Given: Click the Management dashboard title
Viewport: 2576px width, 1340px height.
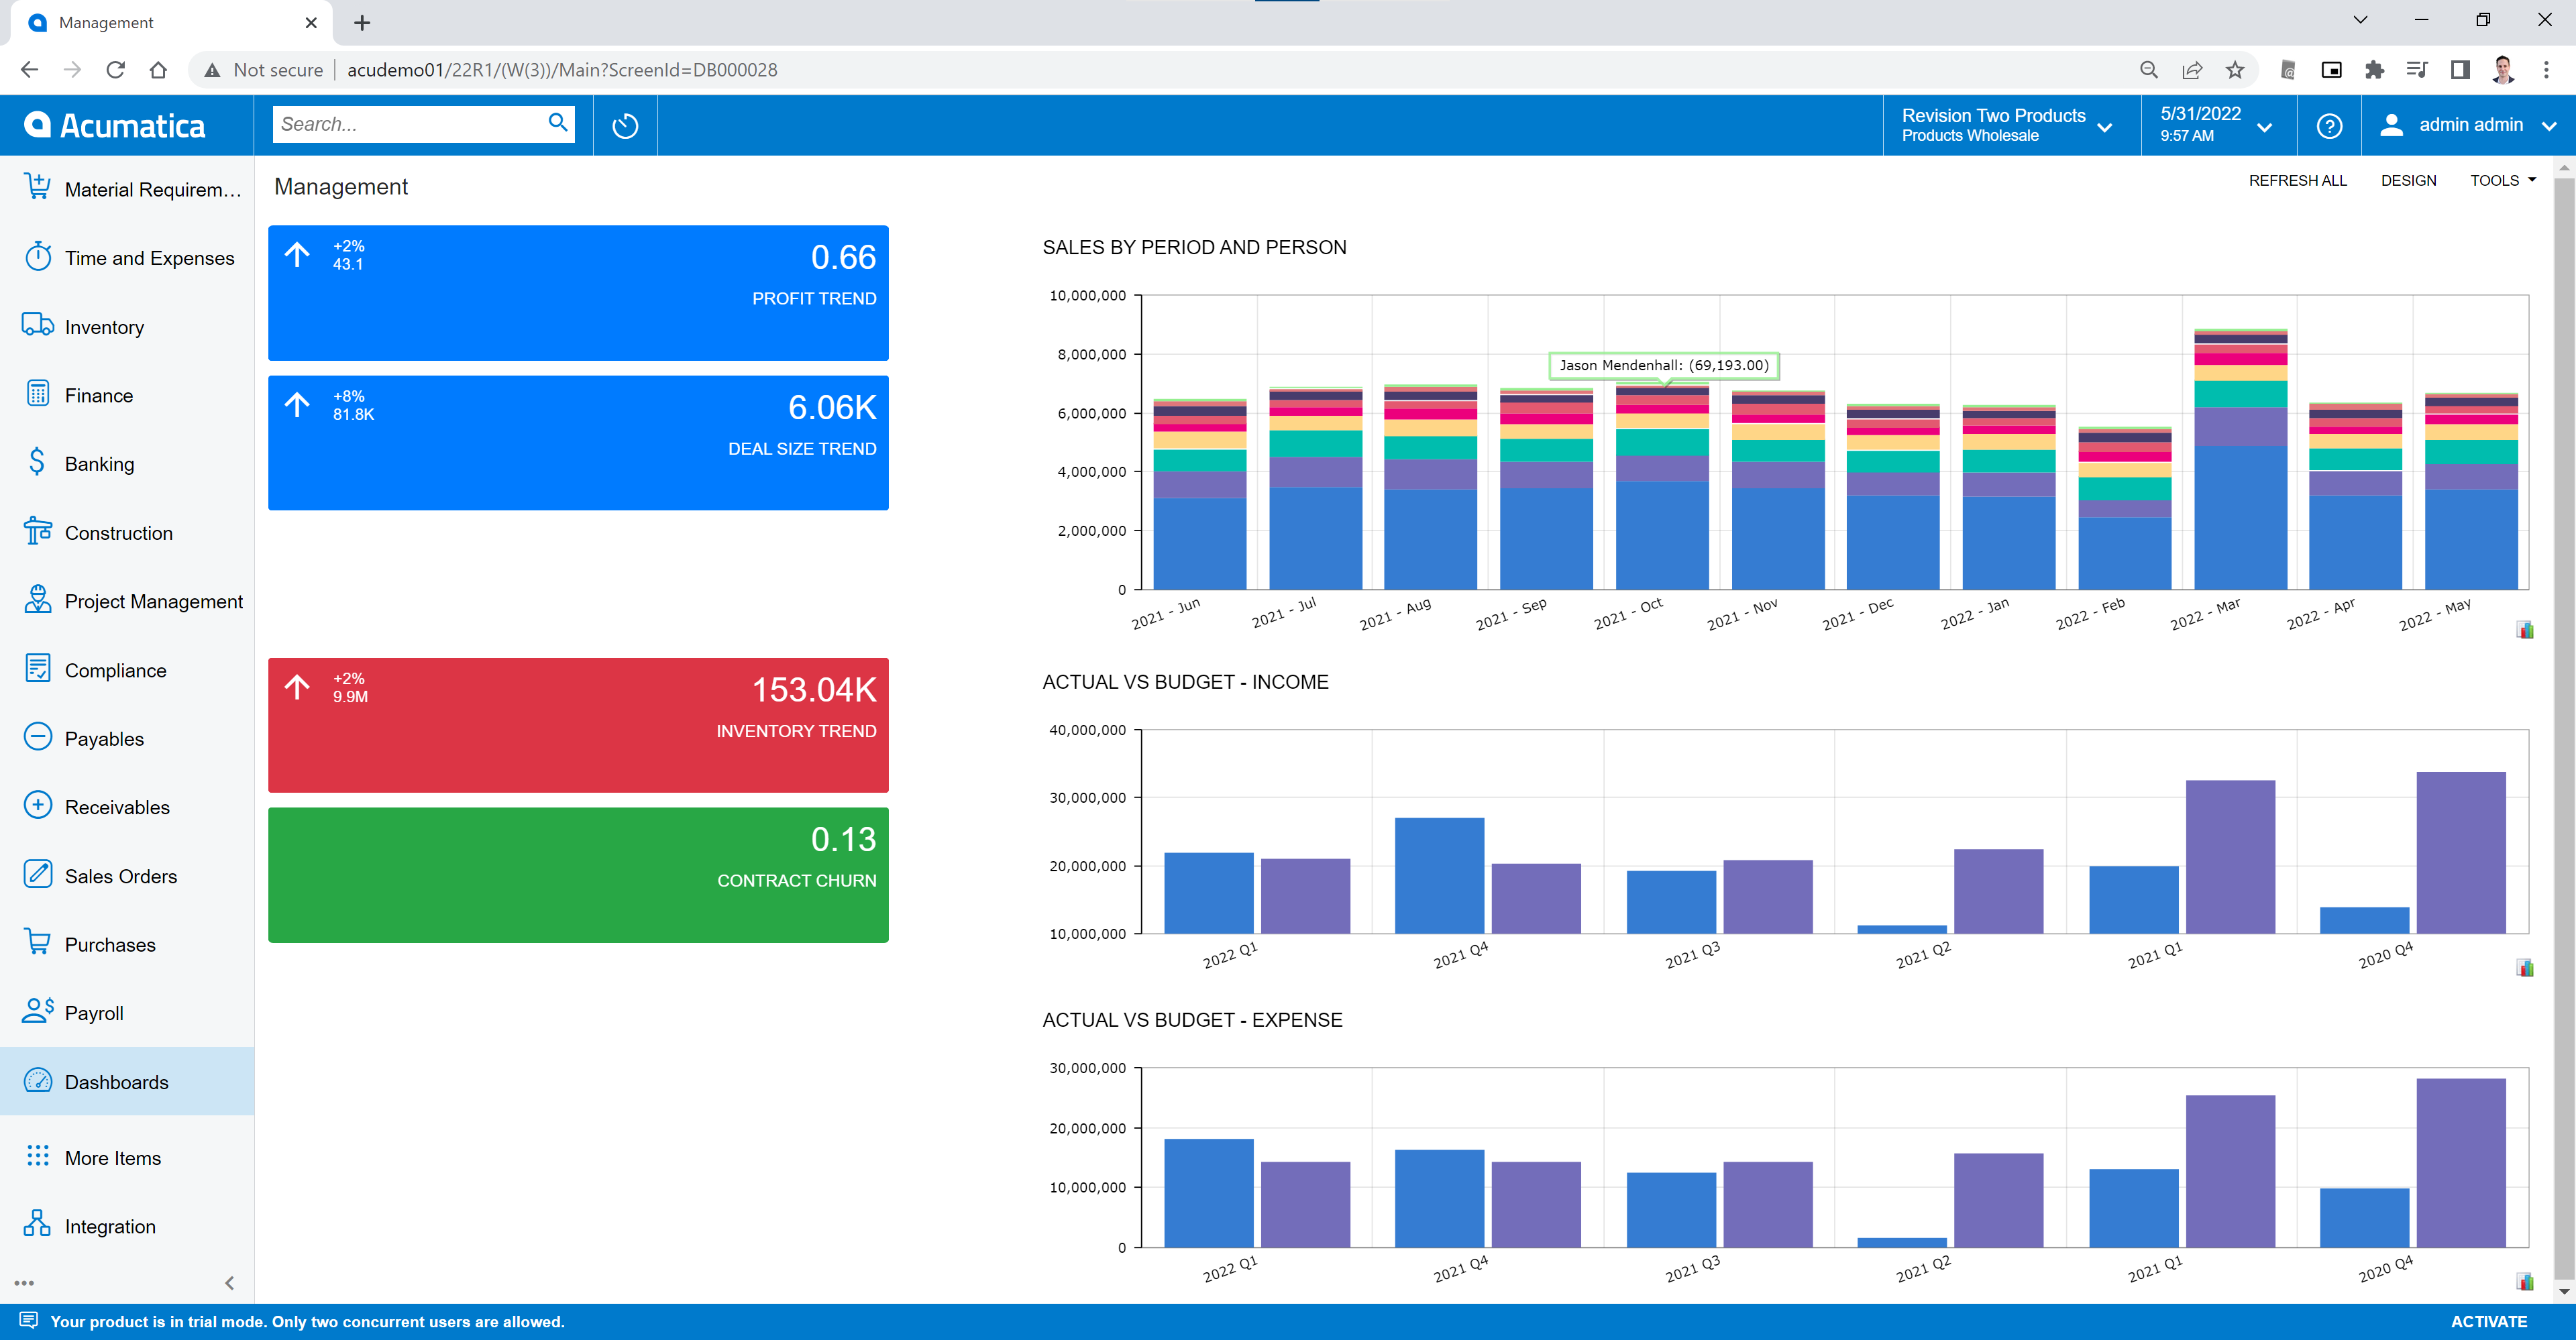Looking at the screenshot, I should [x=341, y=187].
